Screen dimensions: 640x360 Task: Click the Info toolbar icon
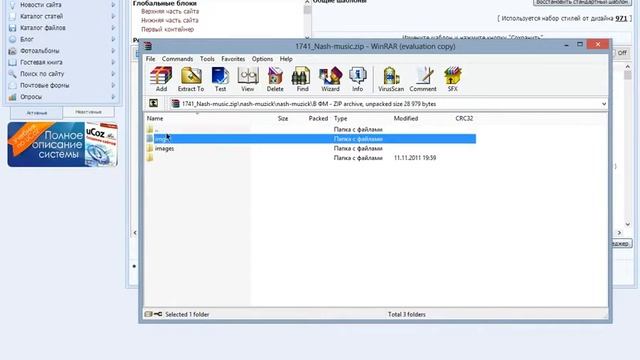358,79
